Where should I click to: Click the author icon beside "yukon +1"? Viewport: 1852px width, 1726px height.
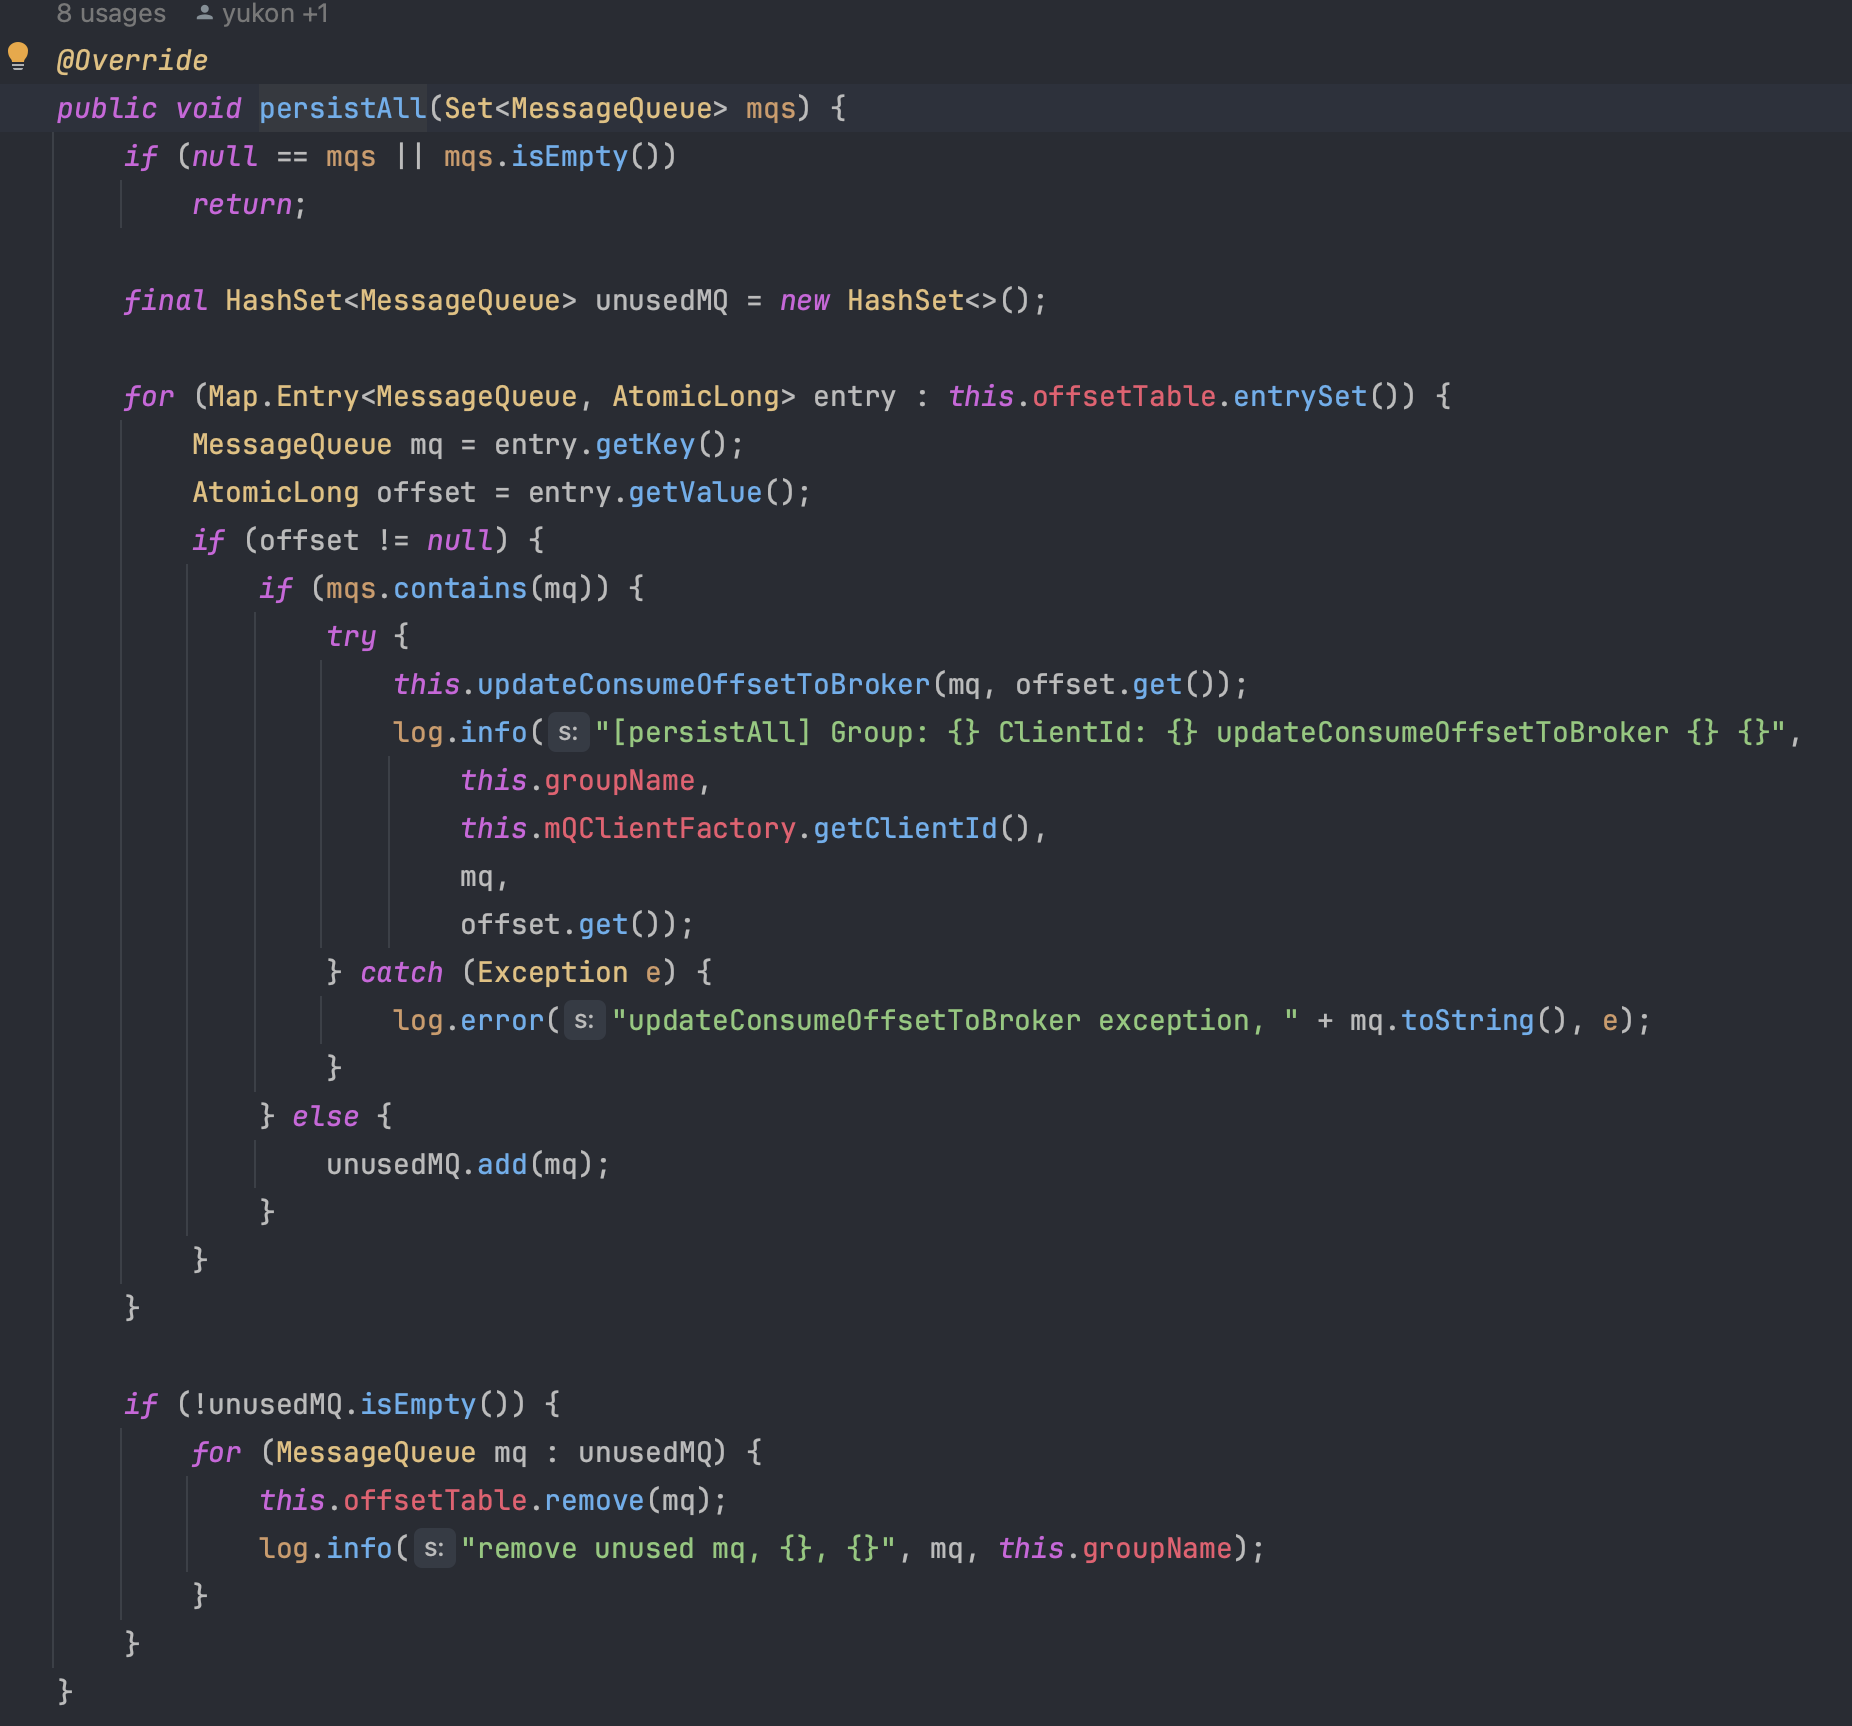click(x=205, y=13)
